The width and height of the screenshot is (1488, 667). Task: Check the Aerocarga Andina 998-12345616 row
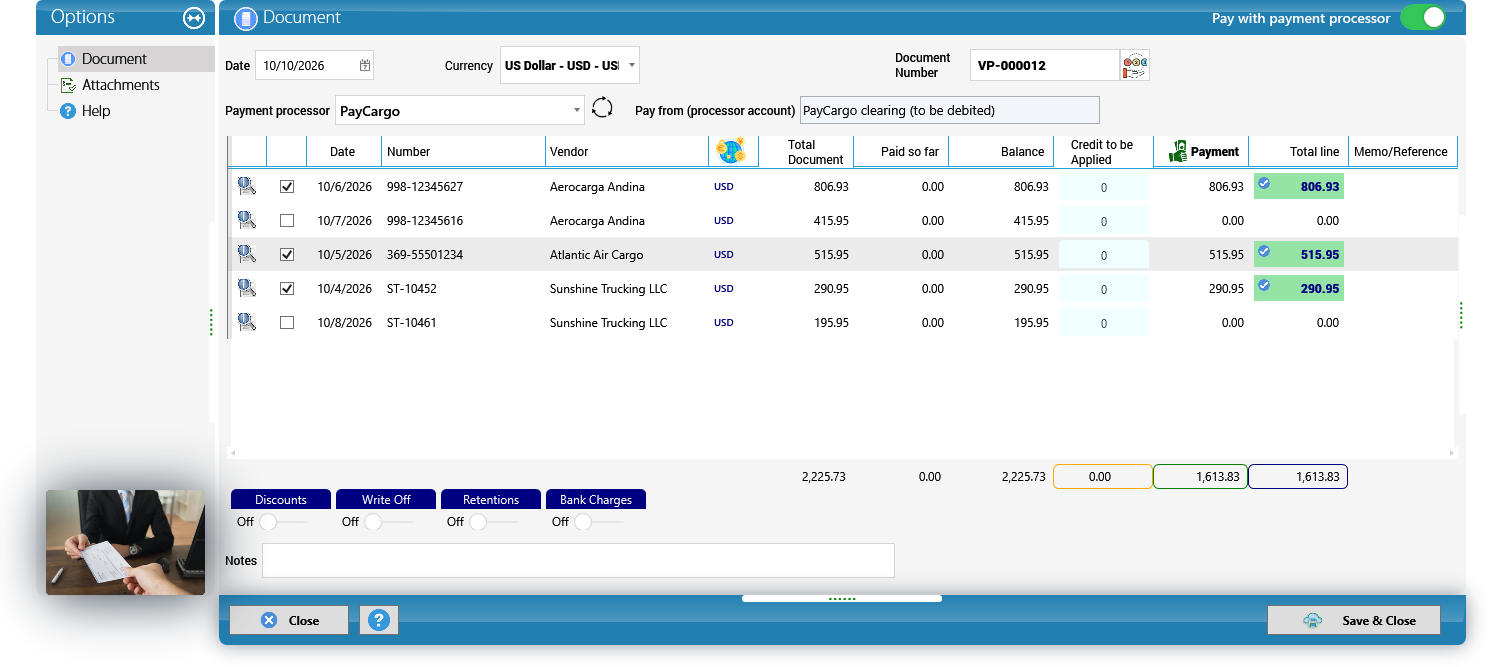click(x=287, y=221)
